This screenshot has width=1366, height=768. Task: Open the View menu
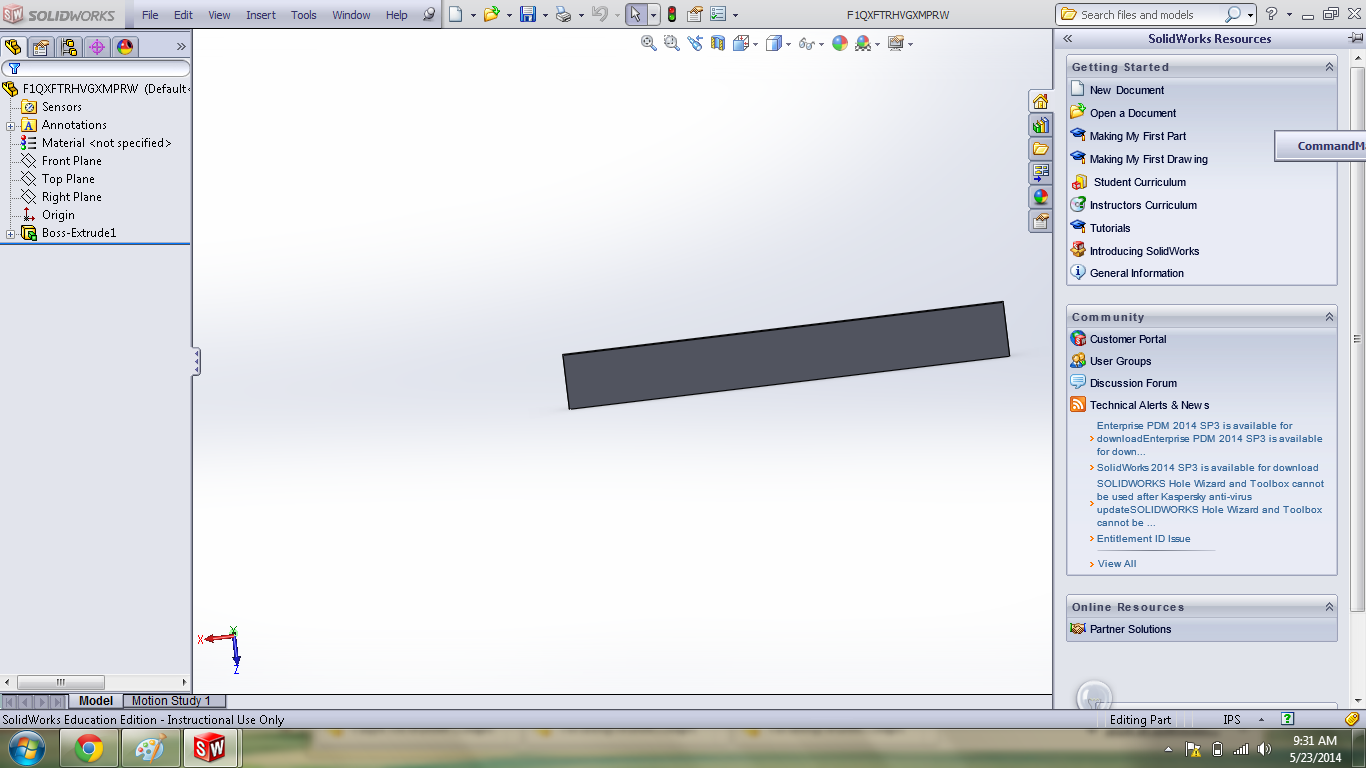click(219, 15)
